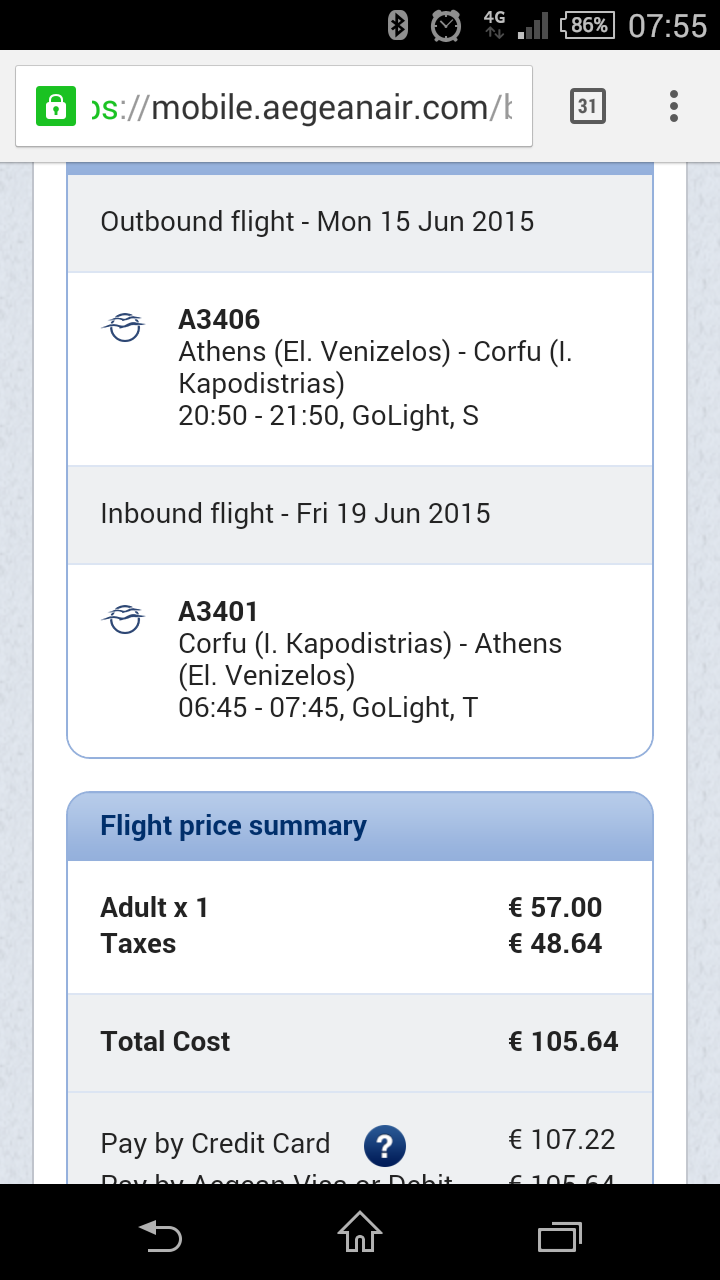Tap the Total Cost € 105.64 row

tap(360, 1042)
